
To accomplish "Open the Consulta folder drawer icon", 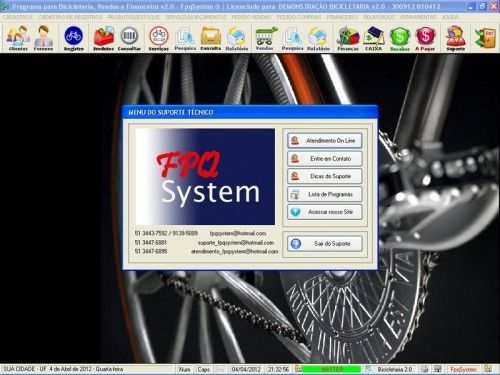I will (211, 38).
